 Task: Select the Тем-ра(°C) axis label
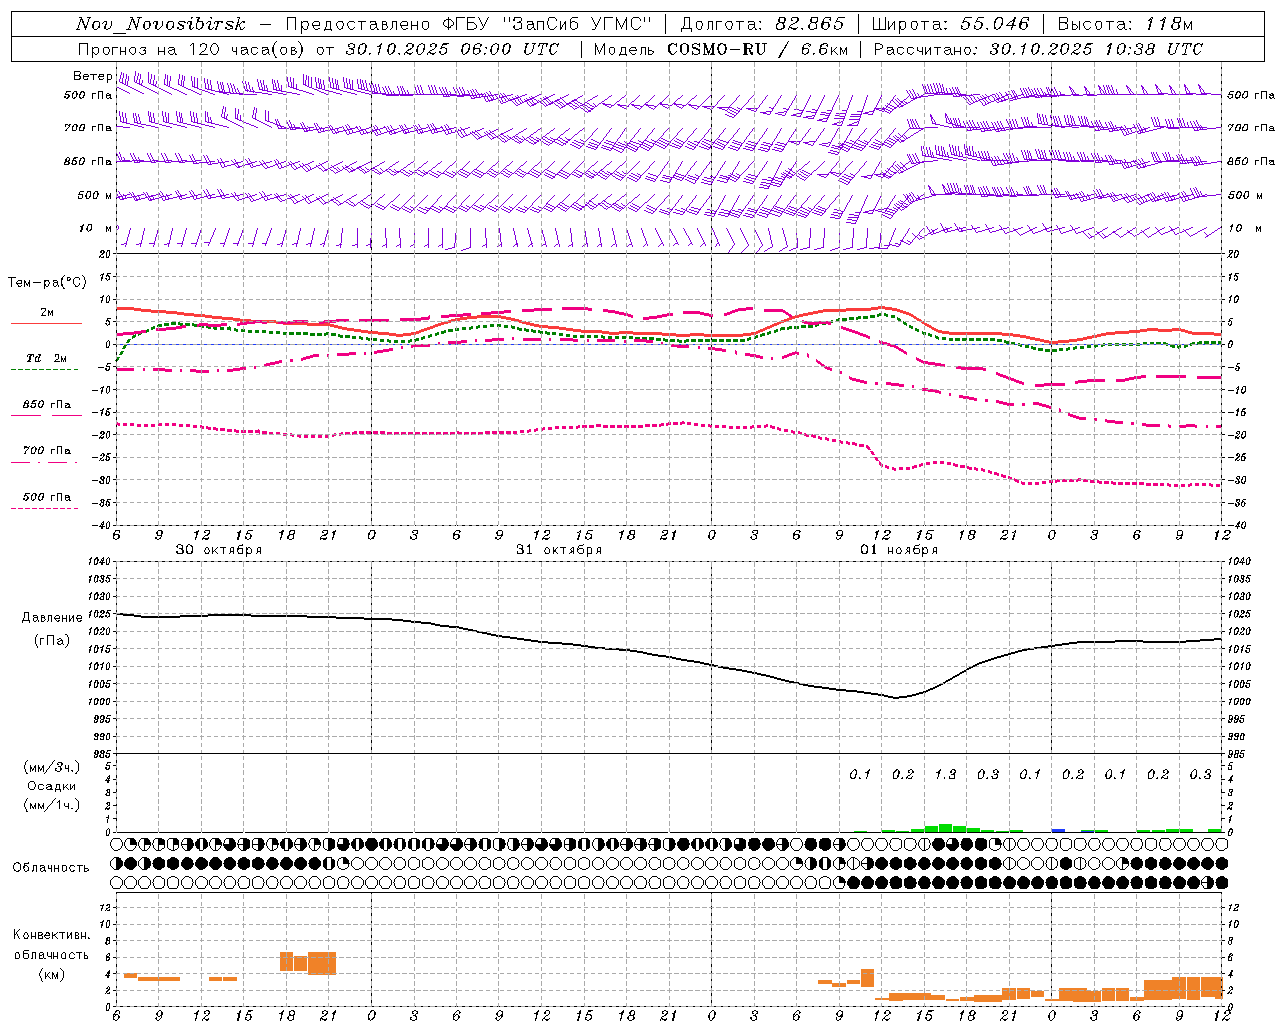47,283
